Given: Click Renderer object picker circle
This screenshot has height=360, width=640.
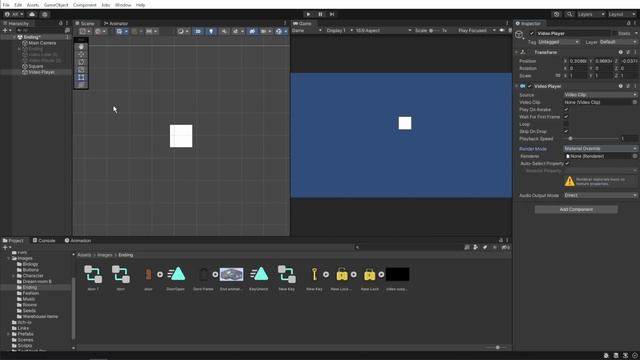Looking at the screenshot, I should click(635, 156).
